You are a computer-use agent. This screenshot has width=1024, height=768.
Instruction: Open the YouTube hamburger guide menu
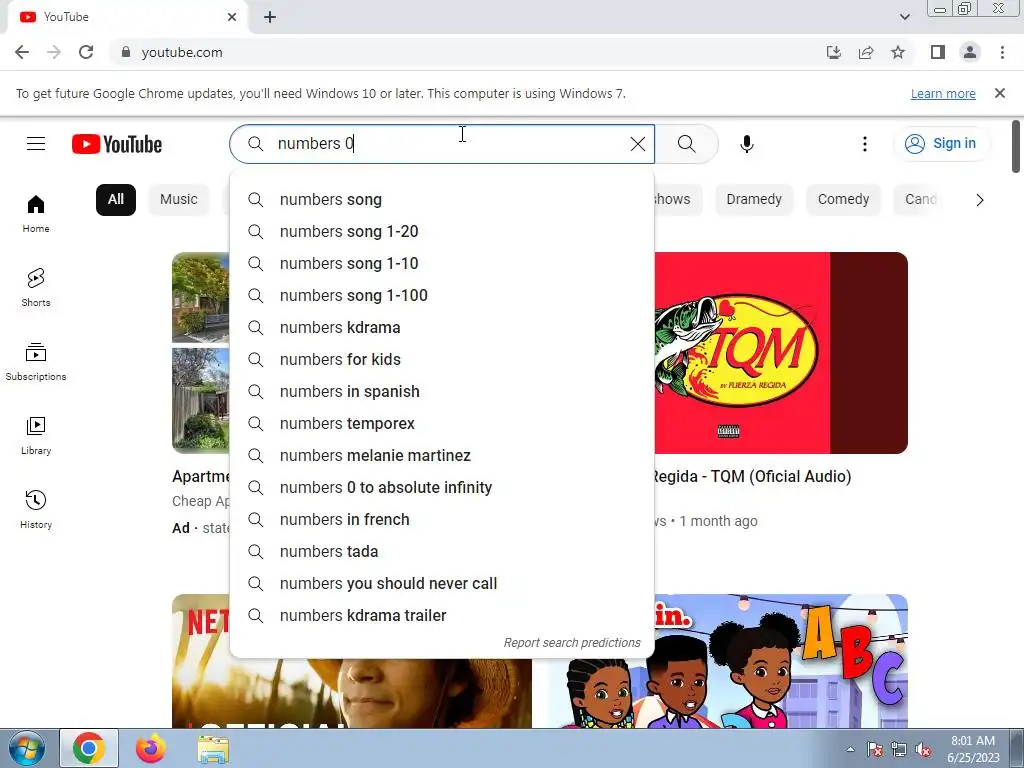coord(36,144)
